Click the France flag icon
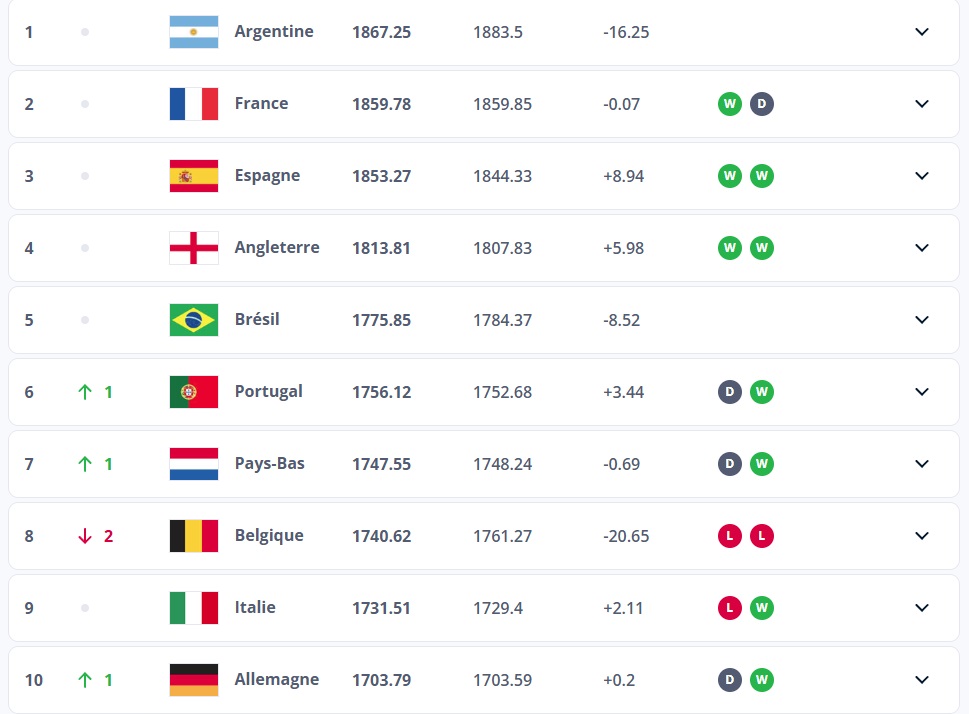The height and width of the screenshot is (714, 969). [x=193, y=103]
